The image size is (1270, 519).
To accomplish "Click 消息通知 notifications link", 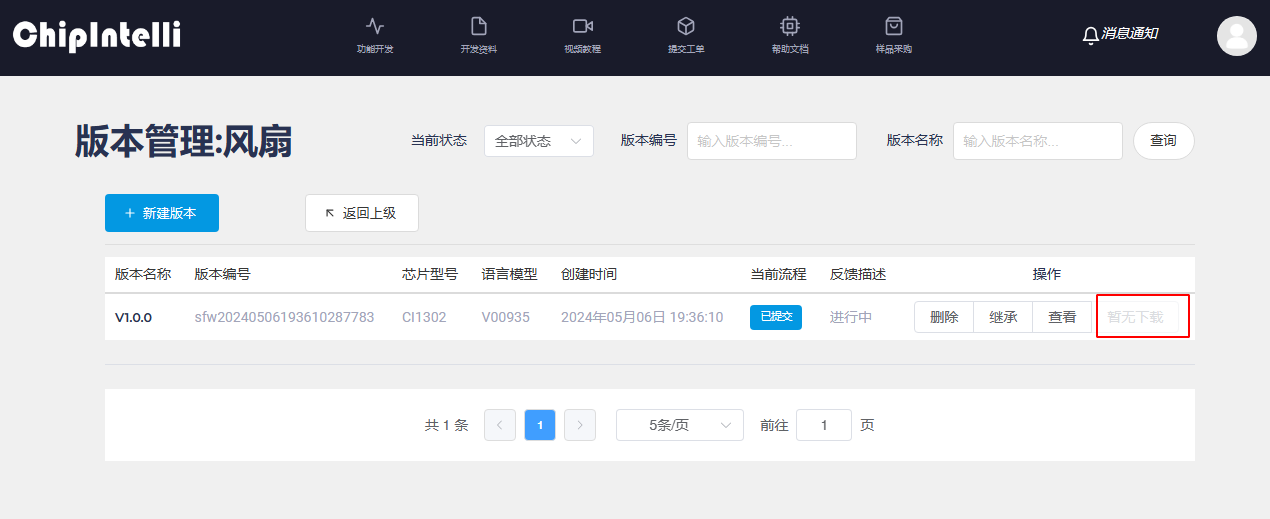I will (x=1130, y=34).
